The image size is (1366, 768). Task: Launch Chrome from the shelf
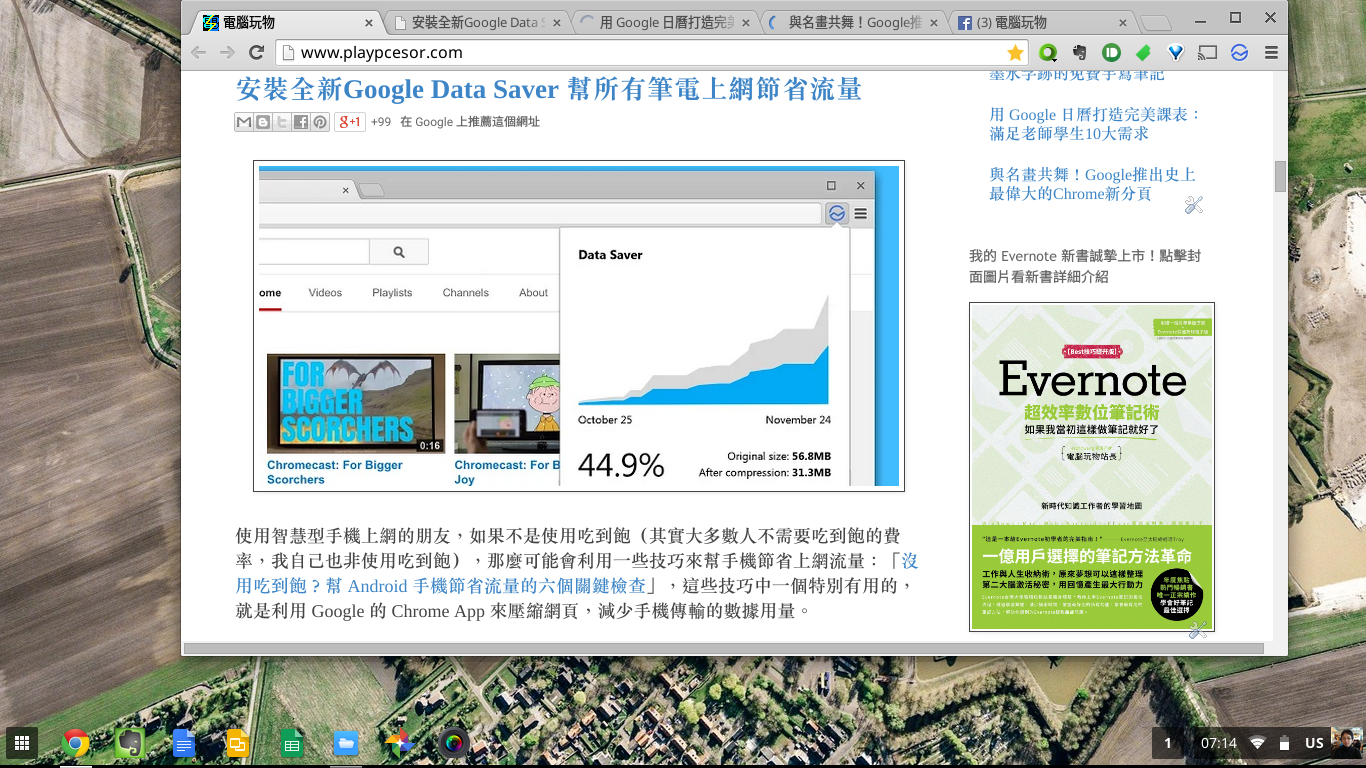point(76,742)
